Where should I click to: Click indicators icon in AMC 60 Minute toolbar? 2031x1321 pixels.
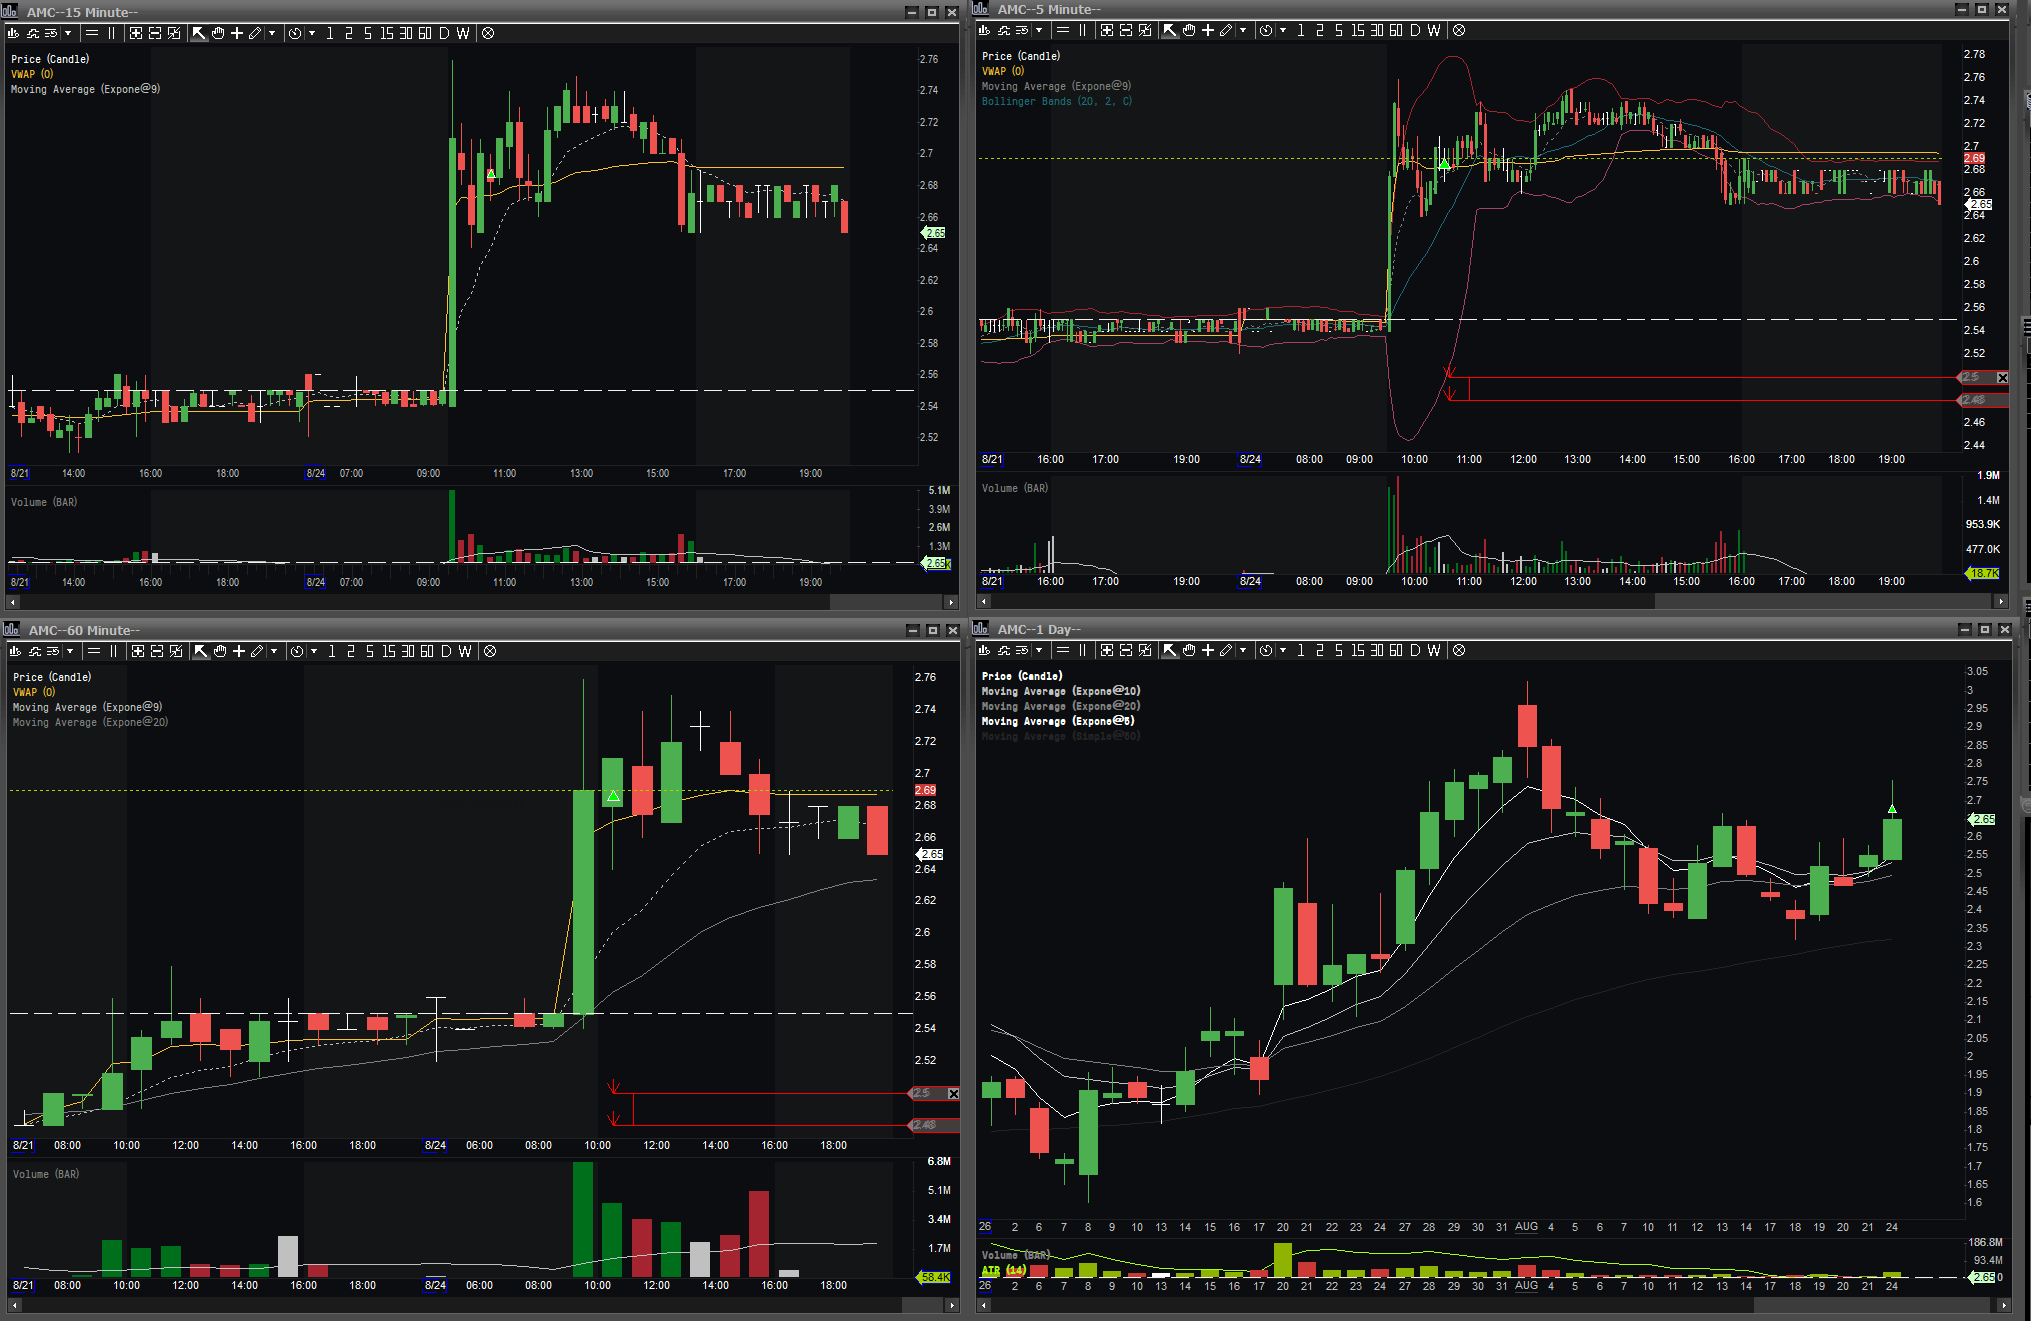(34, 651)
